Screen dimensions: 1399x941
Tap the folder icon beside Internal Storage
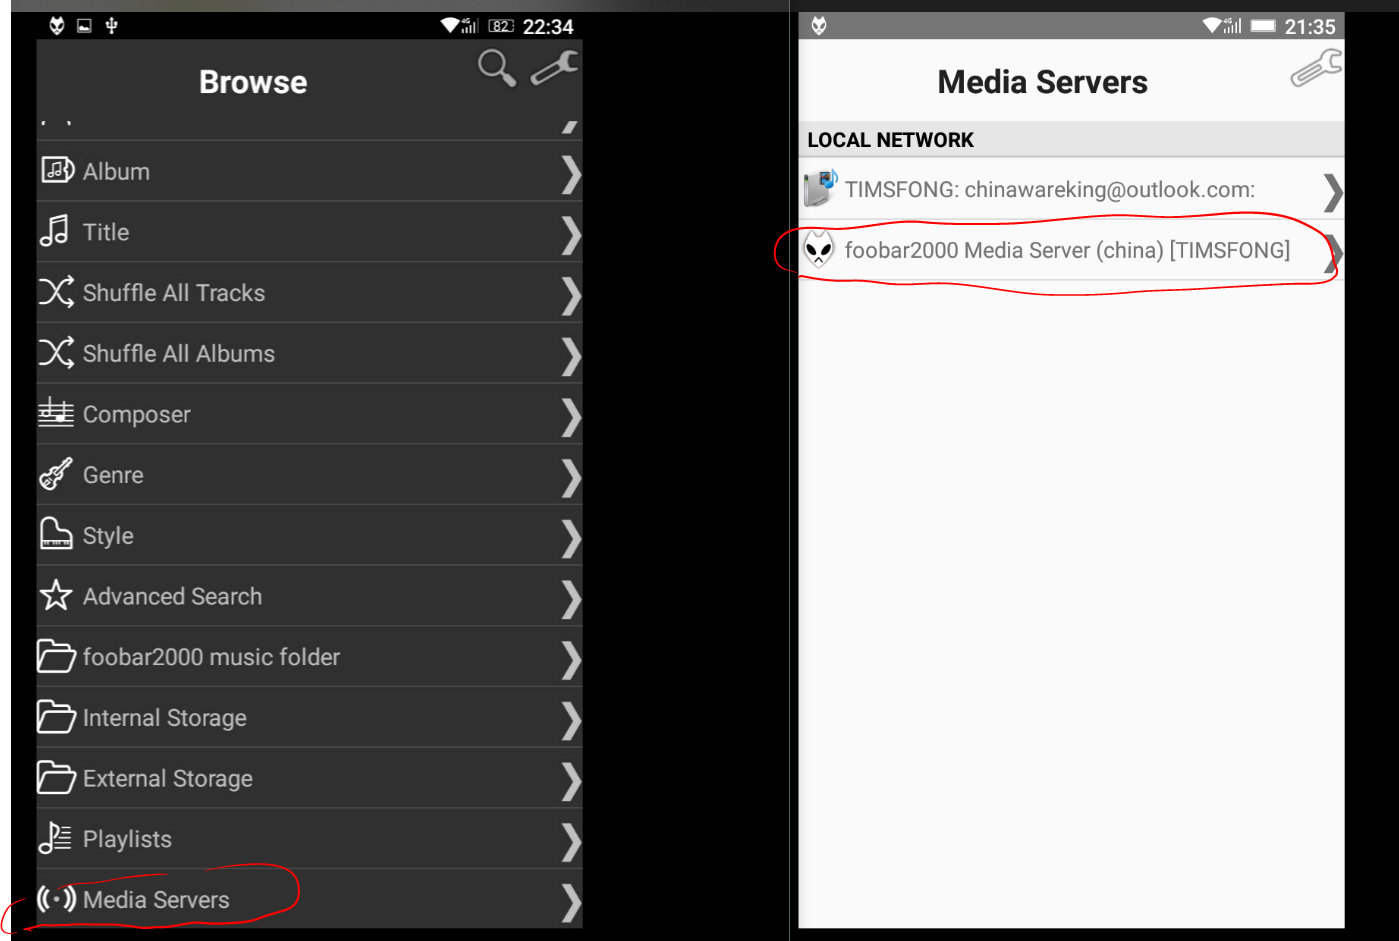[x=56, y=717]
